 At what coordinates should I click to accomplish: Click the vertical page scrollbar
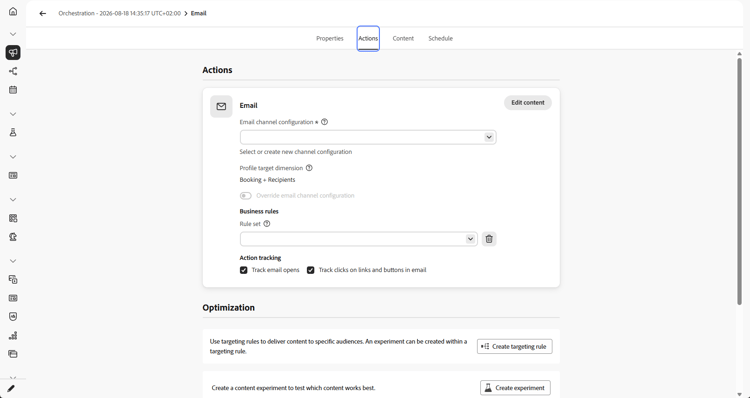[739, 181]
